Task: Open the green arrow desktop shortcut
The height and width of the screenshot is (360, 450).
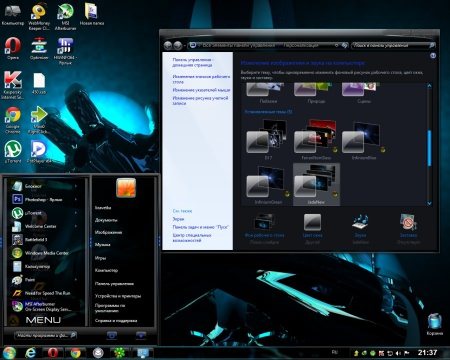Action: 39,120
